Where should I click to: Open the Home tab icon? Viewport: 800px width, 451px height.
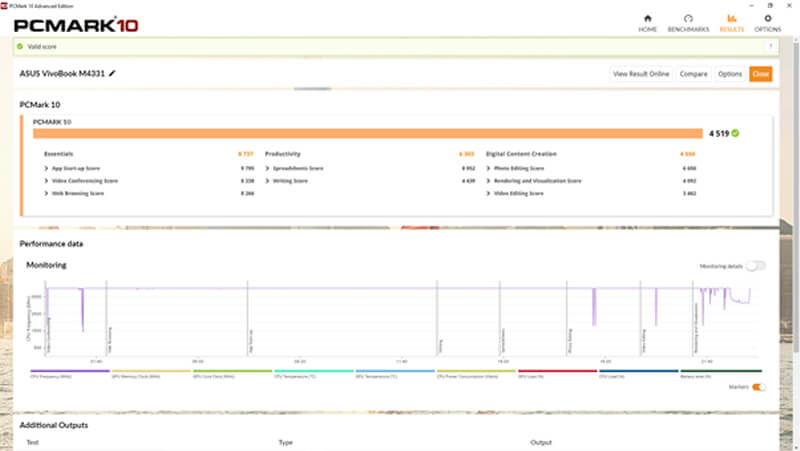647,23
